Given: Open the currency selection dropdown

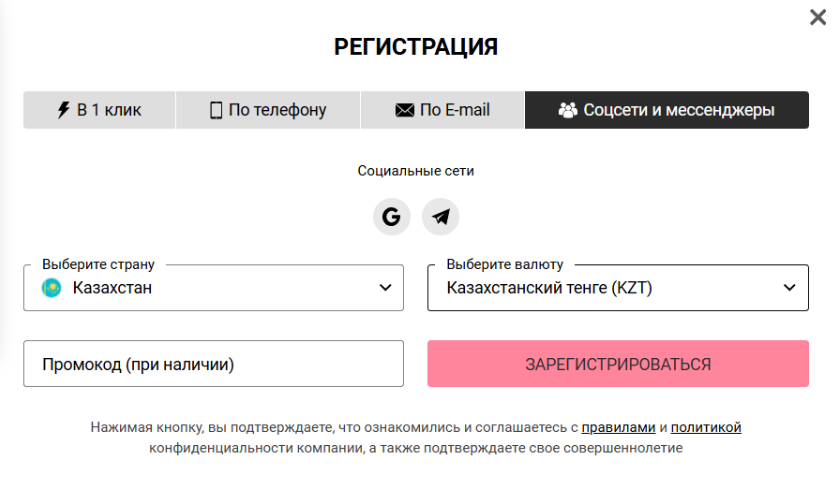Looking at the screenshot, I should [618, 287].
